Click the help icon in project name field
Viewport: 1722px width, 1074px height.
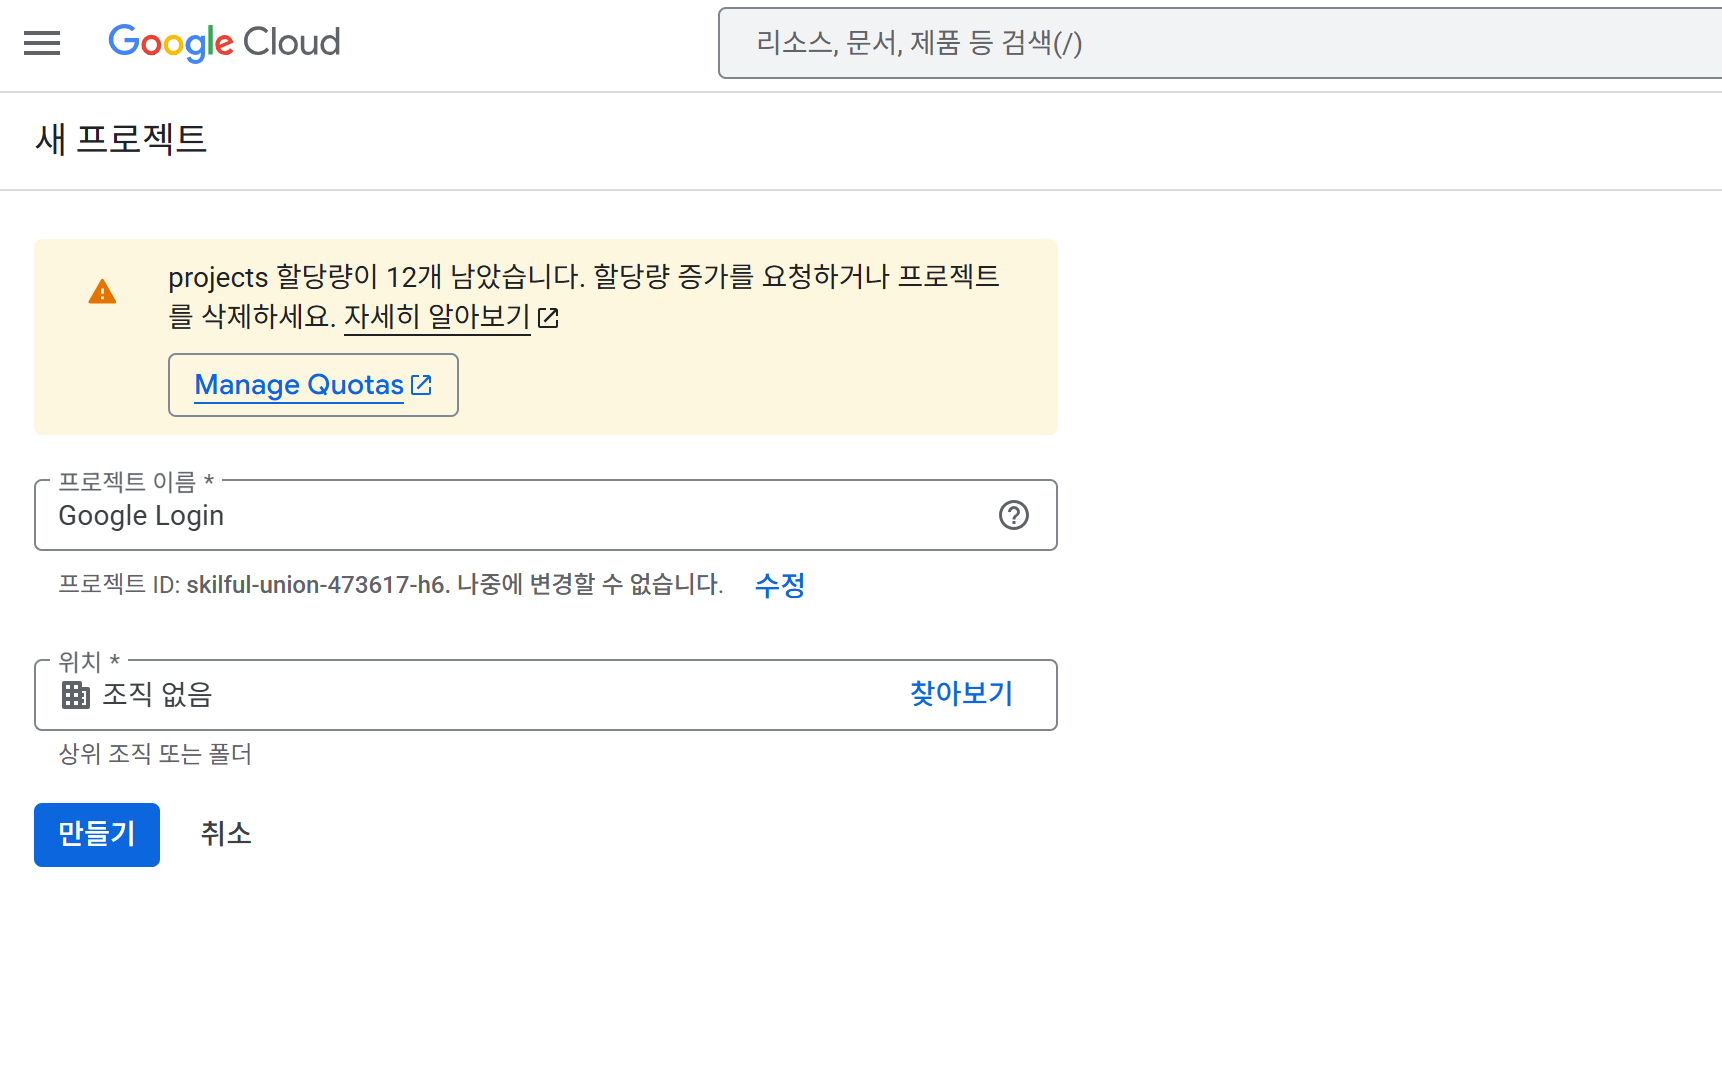point(1015,516)
